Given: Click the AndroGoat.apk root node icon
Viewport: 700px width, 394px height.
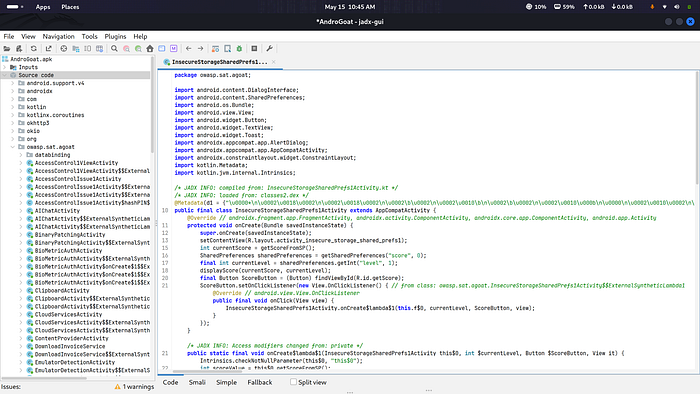Looking at the screenshot, I should tap(5, 59).
